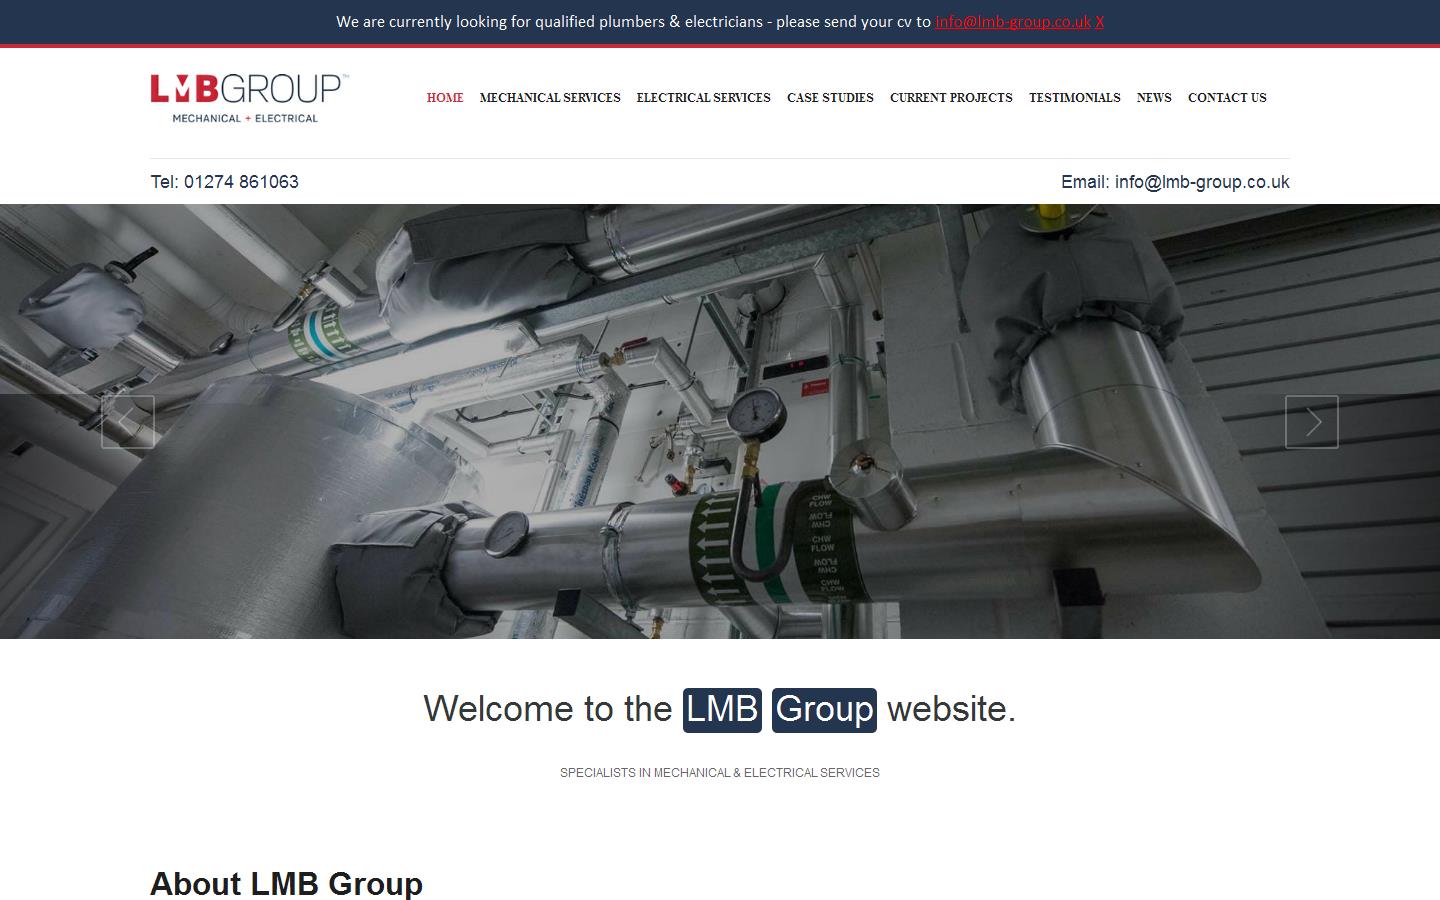Open the HOME navigation item
This screenshot has height=900, width=1440.
(445, 98)
